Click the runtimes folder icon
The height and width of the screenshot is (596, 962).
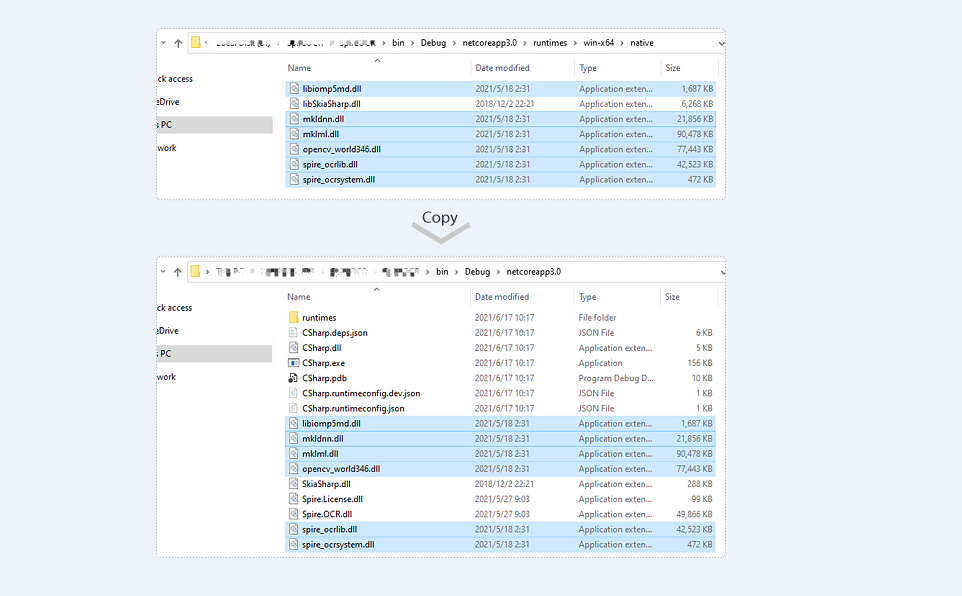pos(293,317)
